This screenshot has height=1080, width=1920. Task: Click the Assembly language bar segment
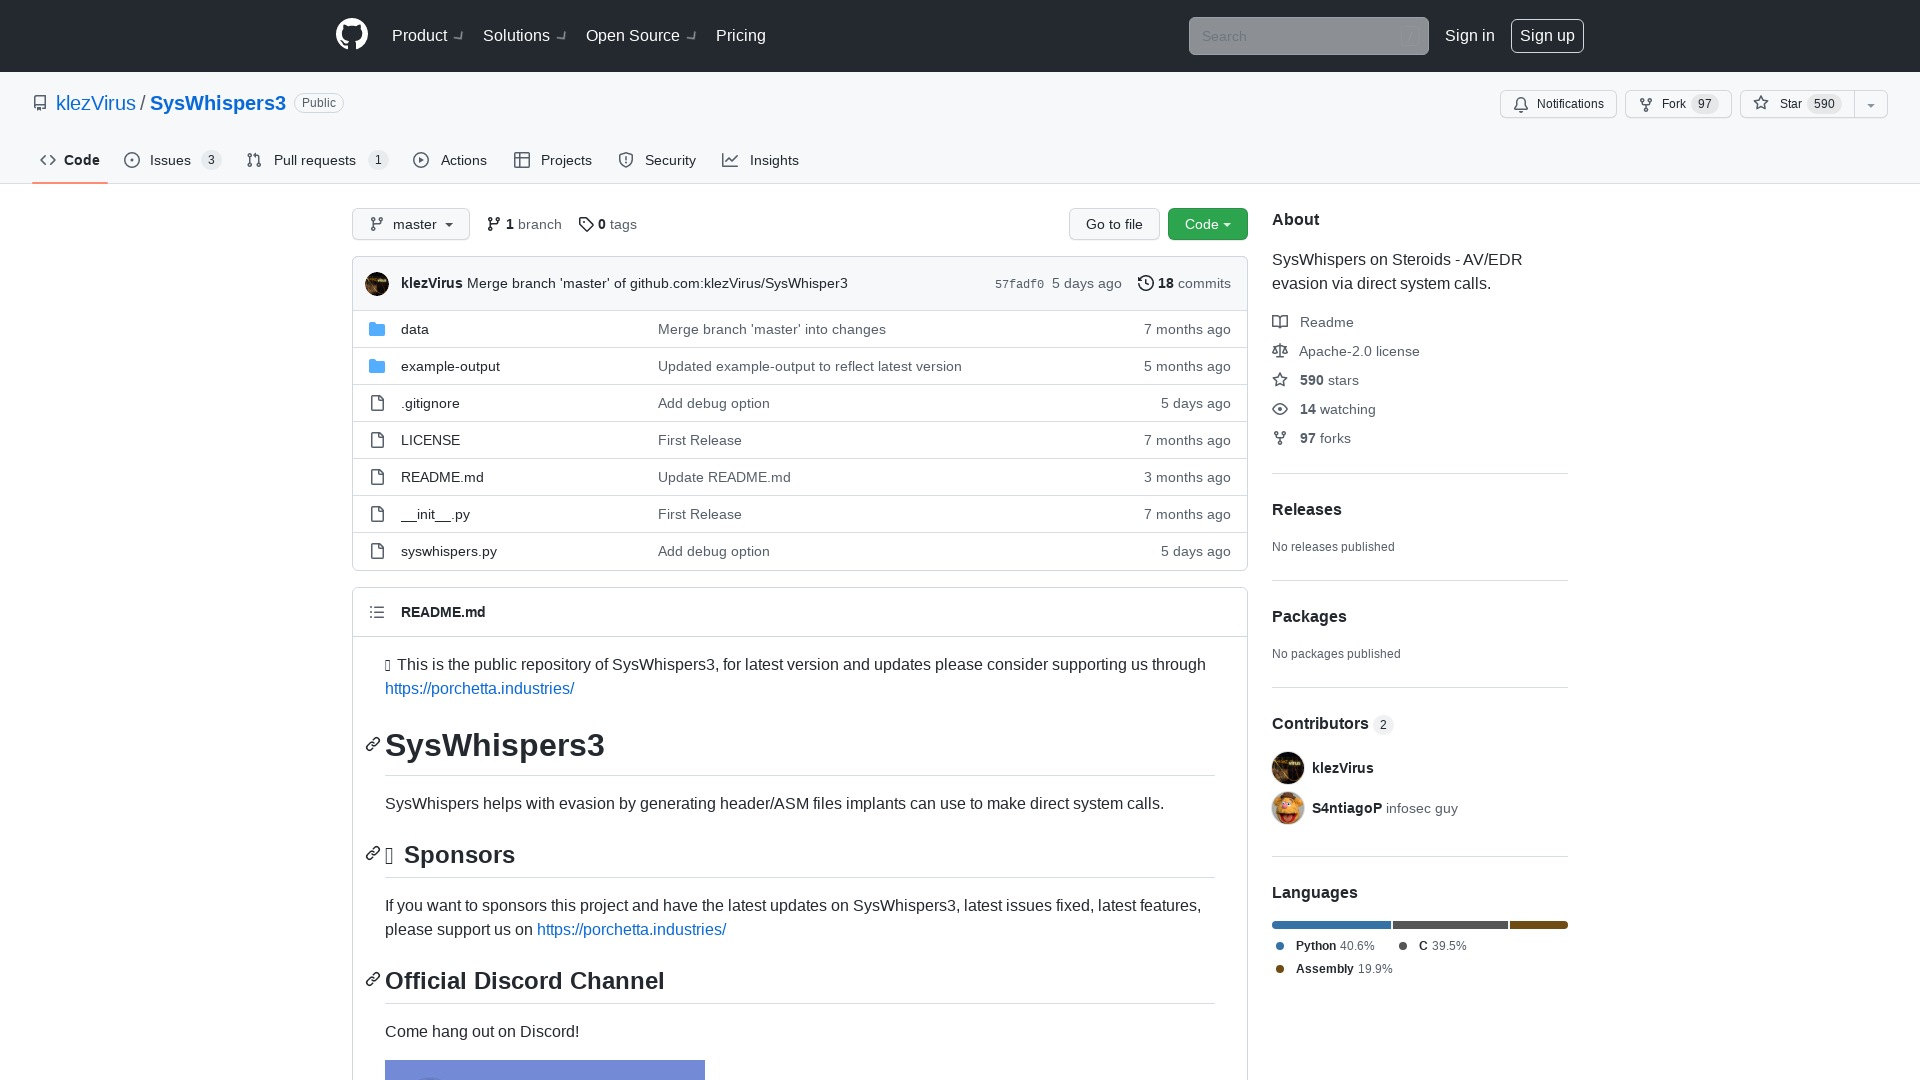[1539, 925]
